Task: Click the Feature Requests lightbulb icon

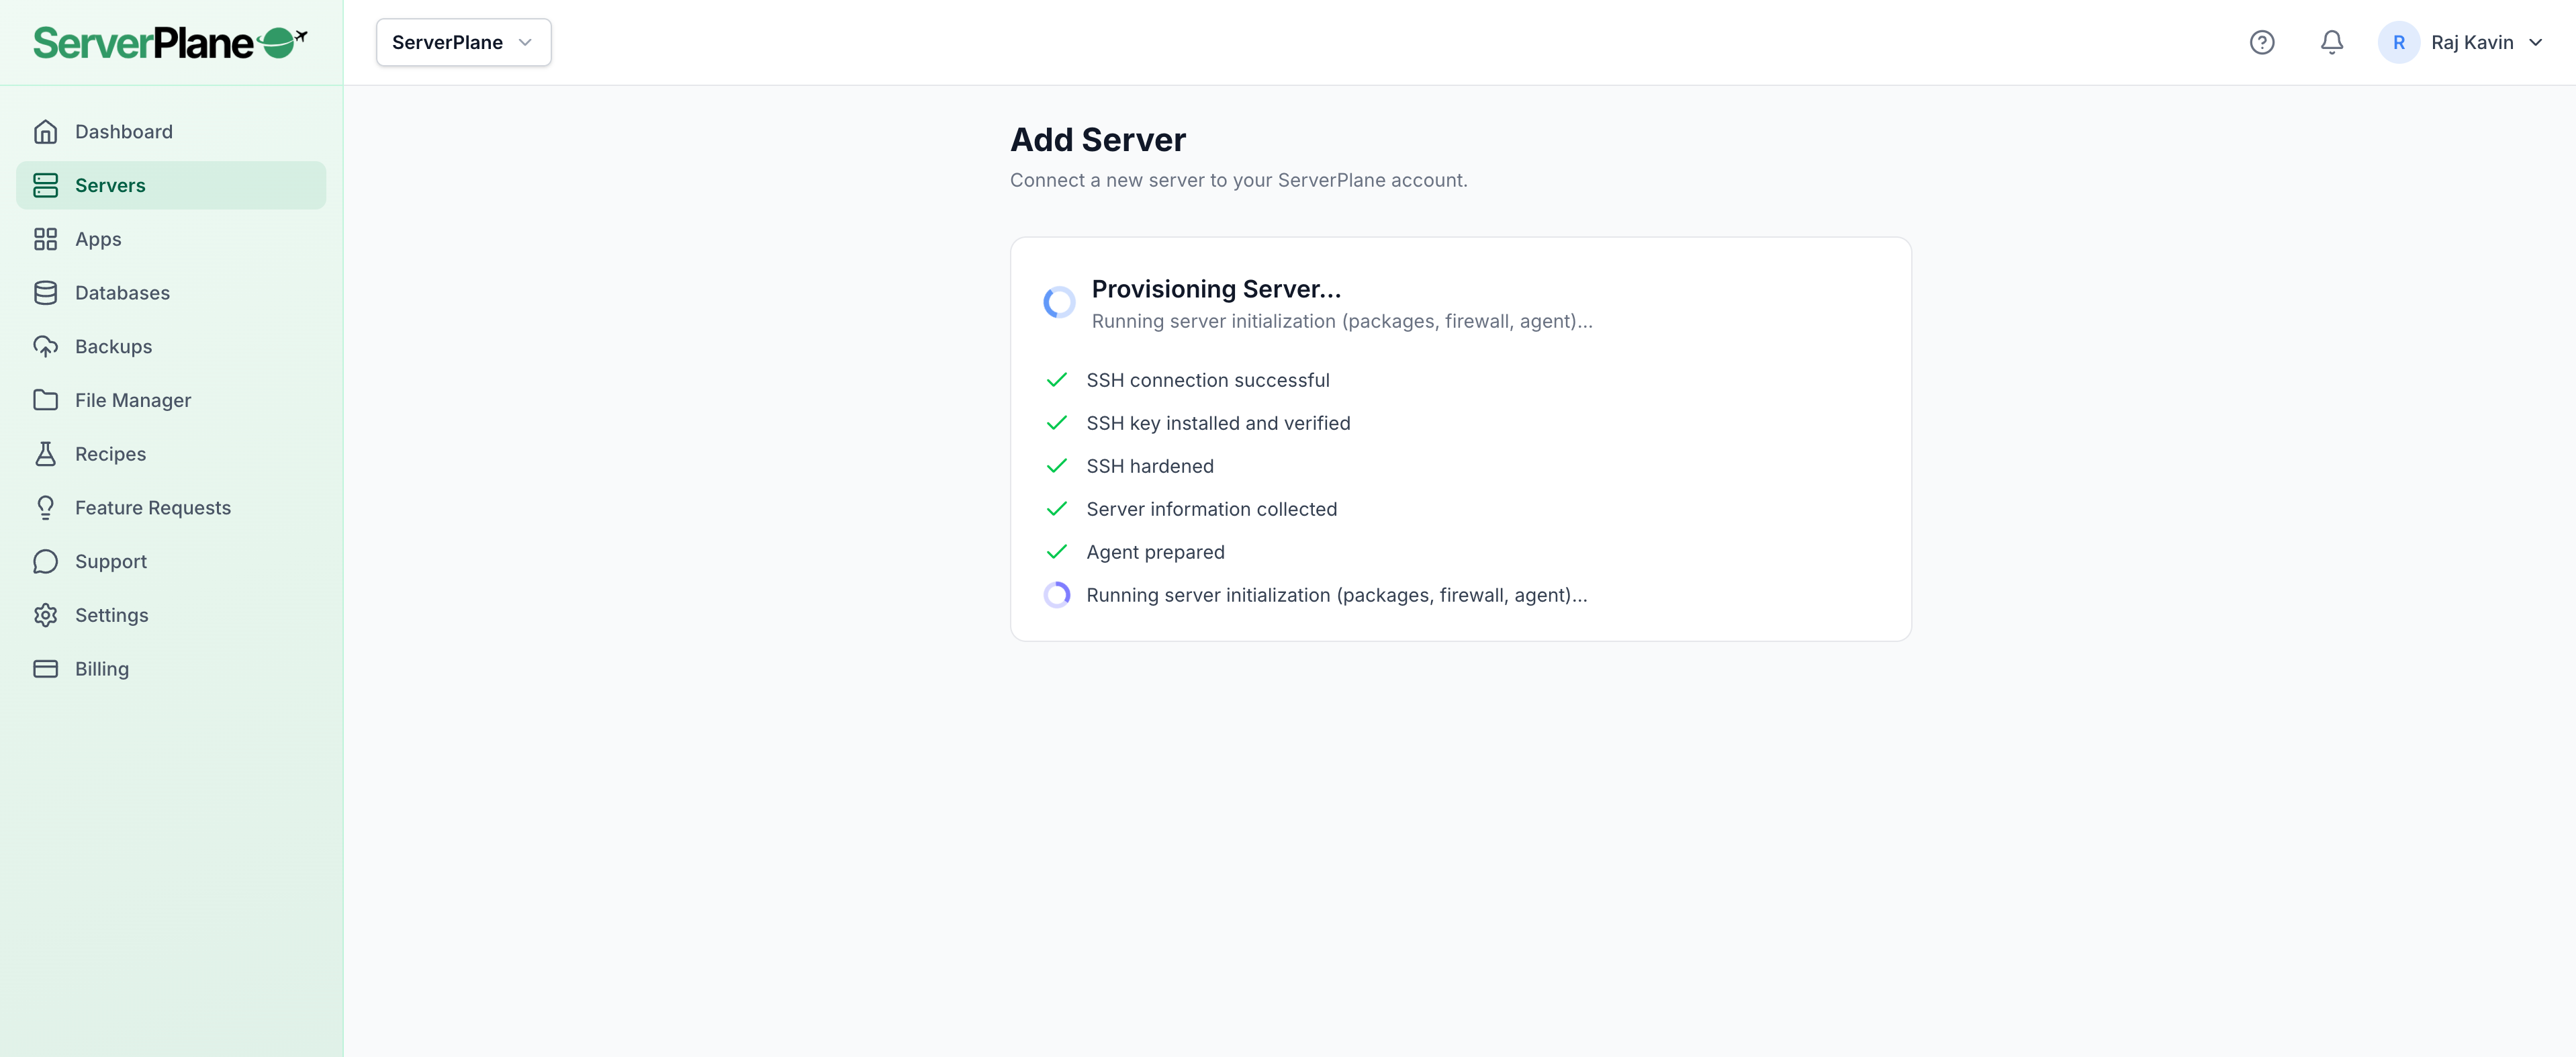Action: click(x=45, y=508)
